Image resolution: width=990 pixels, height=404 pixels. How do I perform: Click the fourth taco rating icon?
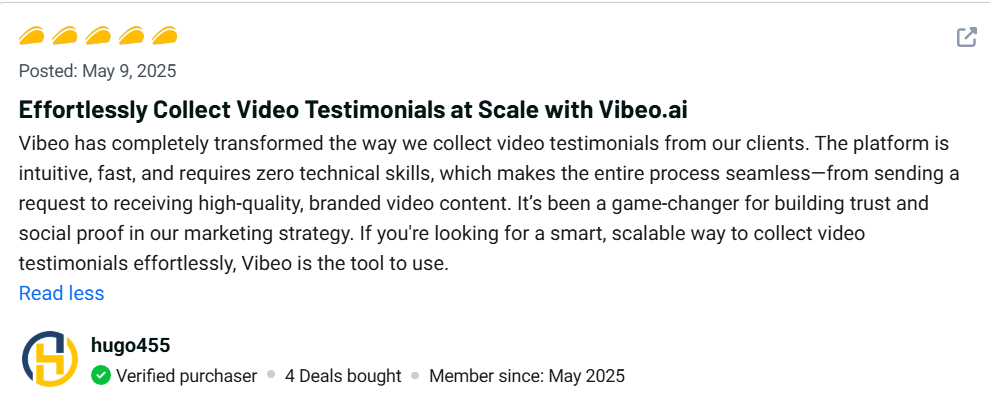pyautogui.click(x=131, y=37)
